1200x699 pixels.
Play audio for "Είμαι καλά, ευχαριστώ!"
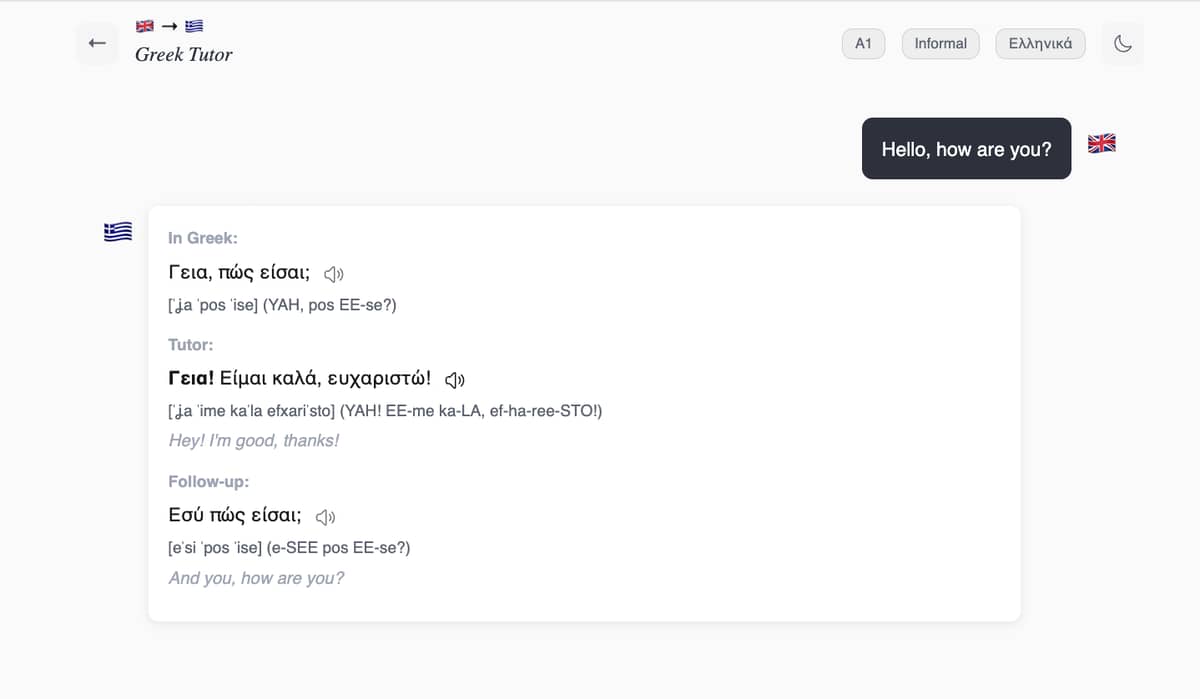pos(455,380)
